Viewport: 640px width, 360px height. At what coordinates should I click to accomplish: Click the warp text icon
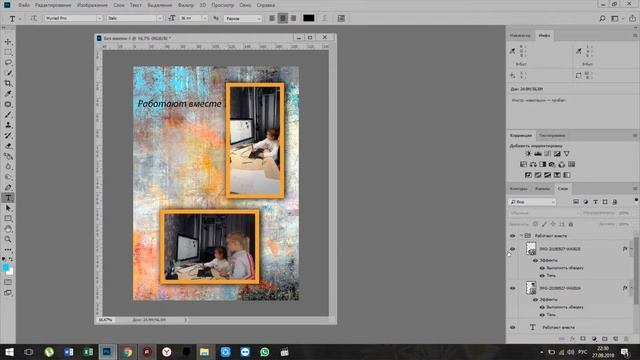[324, 18]
